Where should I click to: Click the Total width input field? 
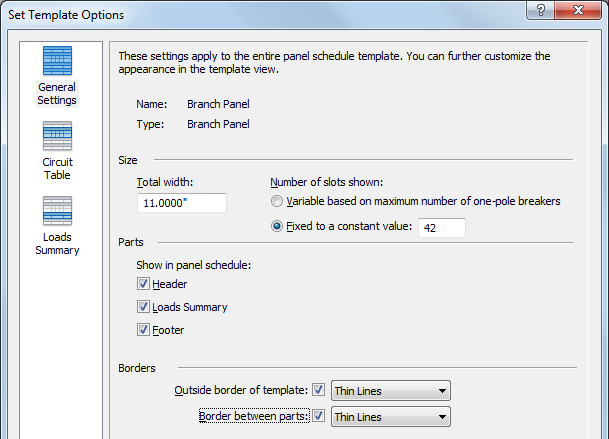182,203
